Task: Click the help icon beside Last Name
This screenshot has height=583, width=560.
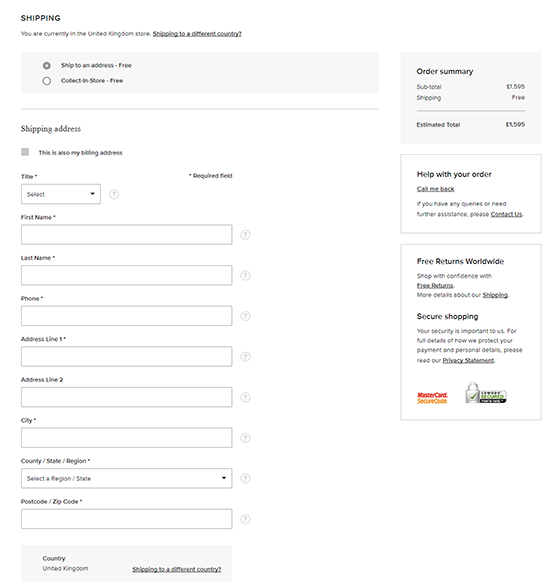Action: tap(245, 276)
